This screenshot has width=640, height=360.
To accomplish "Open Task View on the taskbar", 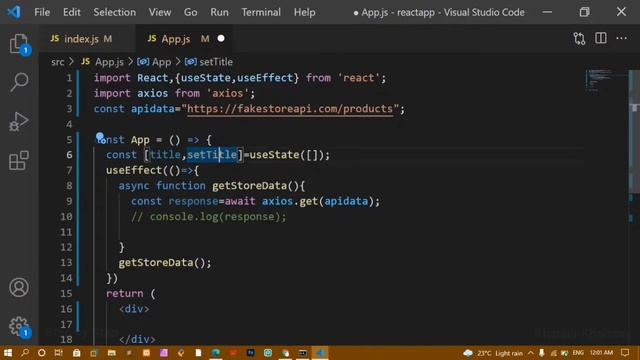I will 59,353.
